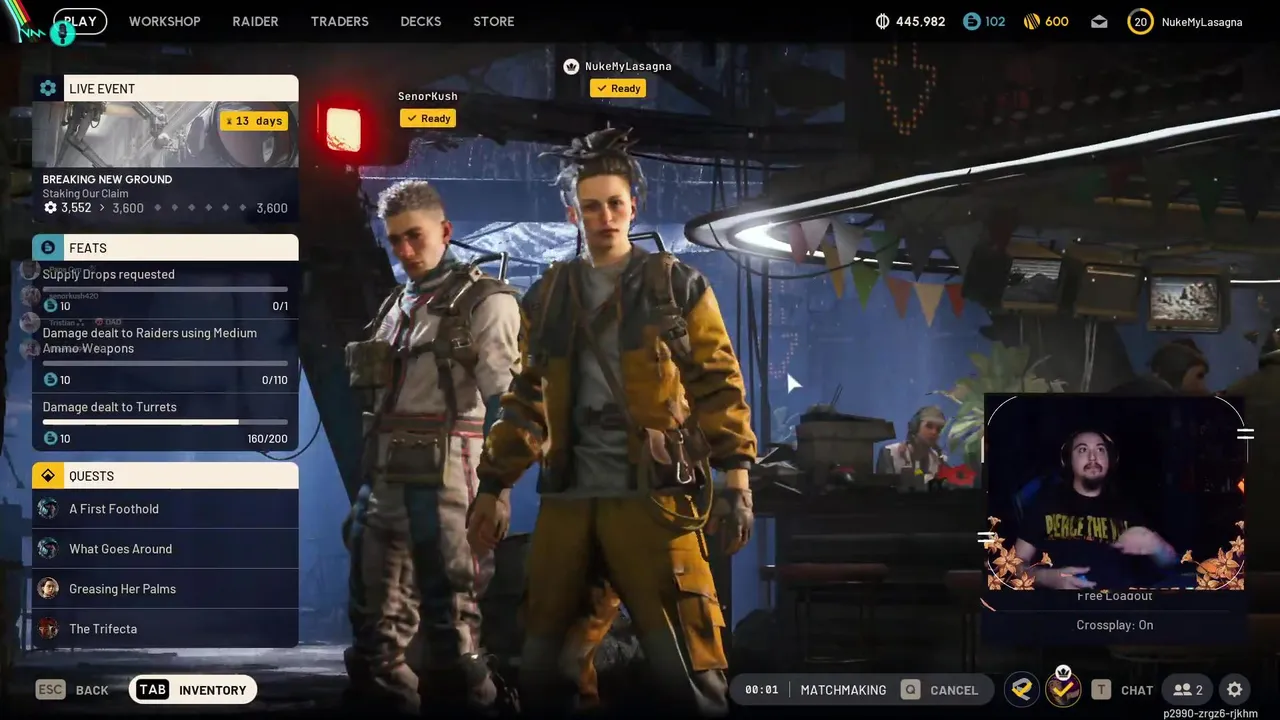This screenshot has width=1280, height=720.
Task: Click the Q key icon
Action: 910,689
